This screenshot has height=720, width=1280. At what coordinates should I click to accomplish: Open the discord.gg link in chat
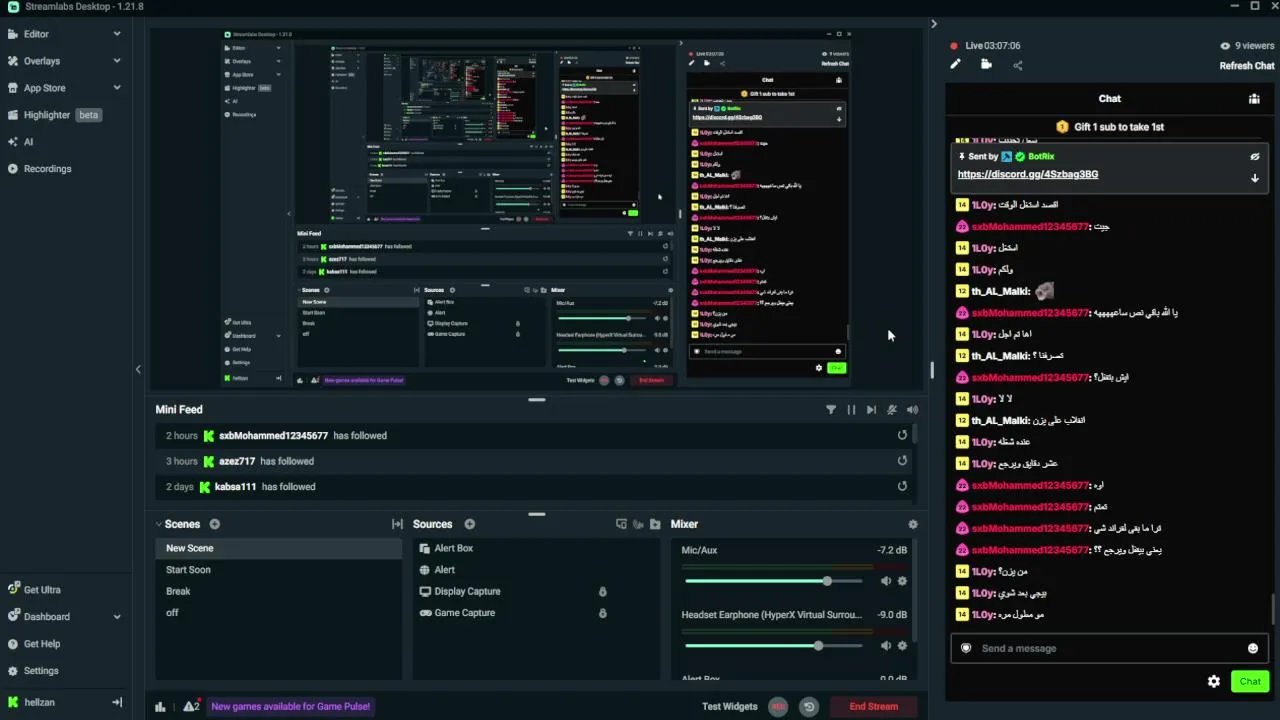click(x=1028, y=174)
